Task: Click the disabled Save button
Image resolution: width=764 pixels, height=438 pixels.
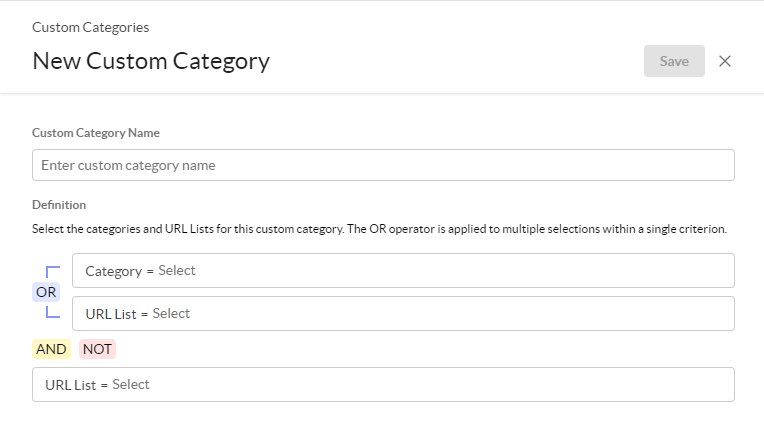Action: [674, 61]
